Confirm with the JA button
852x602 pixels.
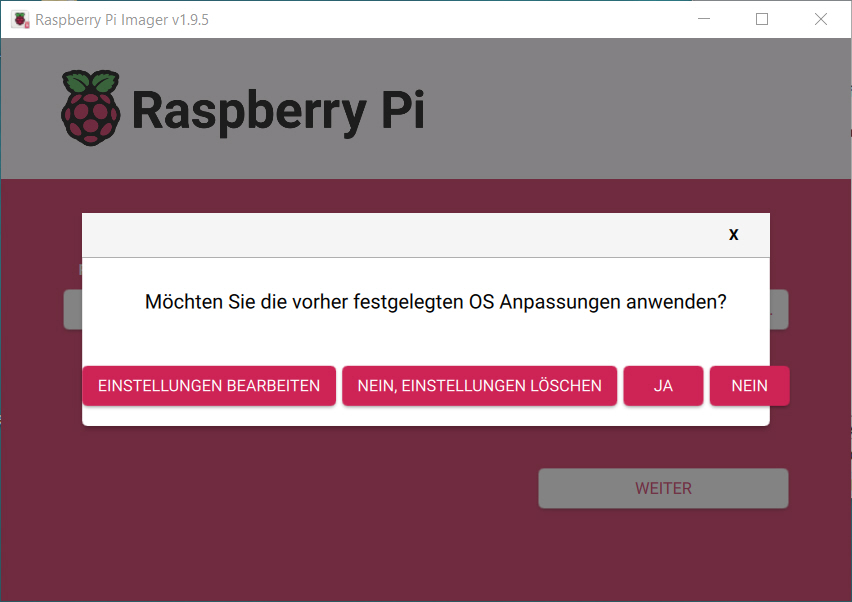click(x=663, y=386)
